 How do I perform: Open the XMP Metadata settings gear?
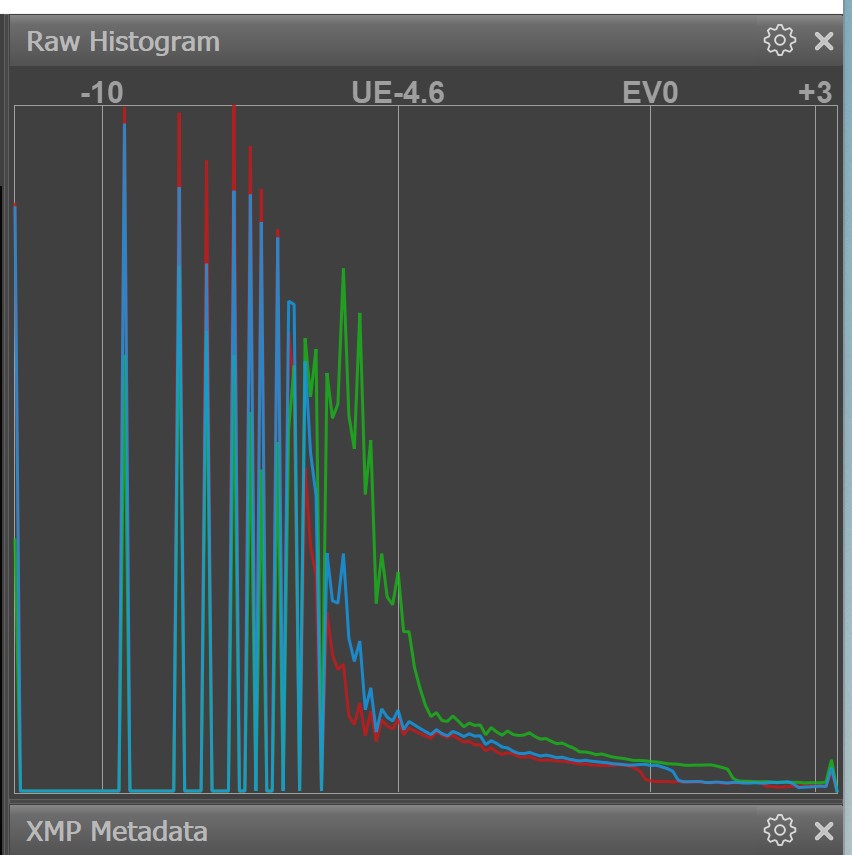tap(779, 830)
